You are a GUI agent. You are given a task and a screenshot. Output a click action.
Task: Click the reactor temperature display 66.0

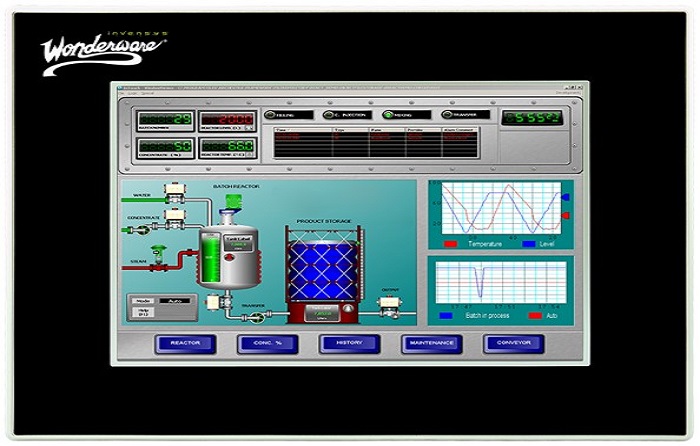click(227, 148)
